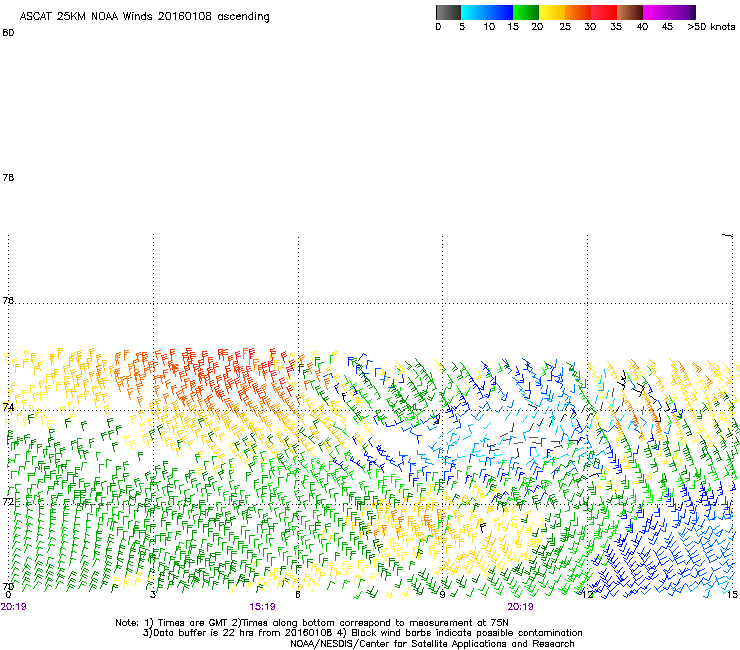Screen dimensions: 740x650
Task: Click the yellow 20-25 knots color bar segment
Action: pyautogui.click(x=552, y=12)
